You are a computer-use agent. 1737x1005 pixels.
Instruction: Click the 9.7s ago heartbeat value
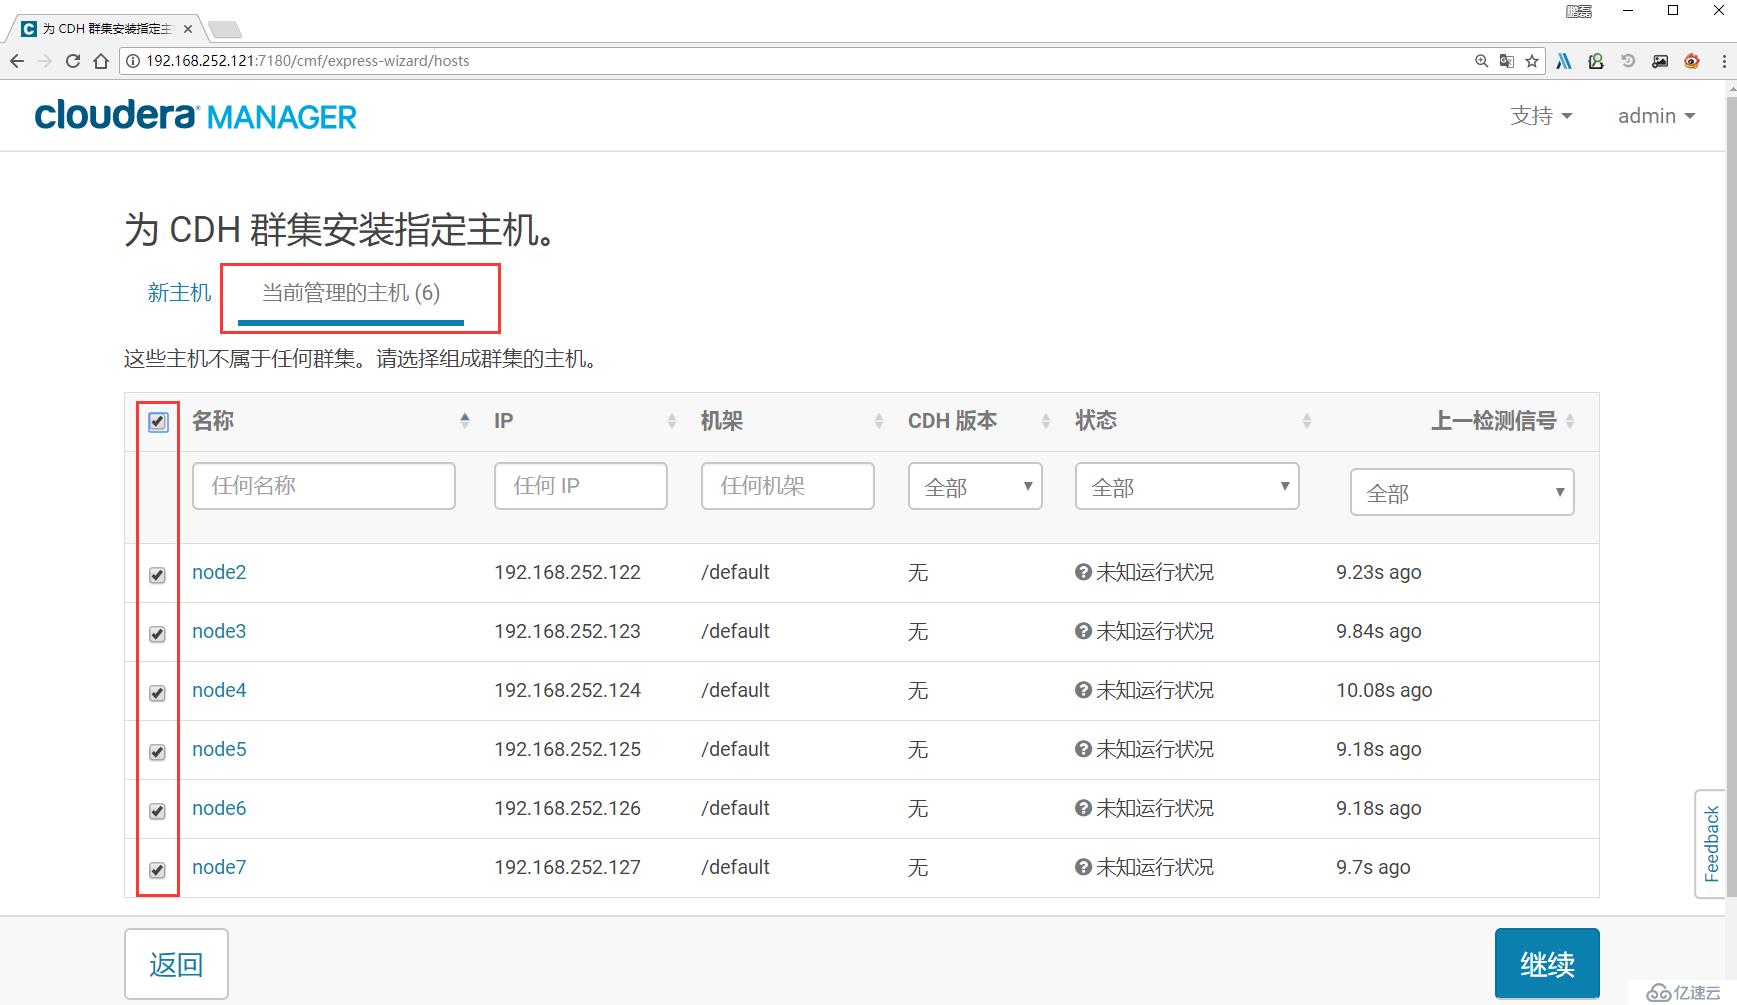[1373, 867]
